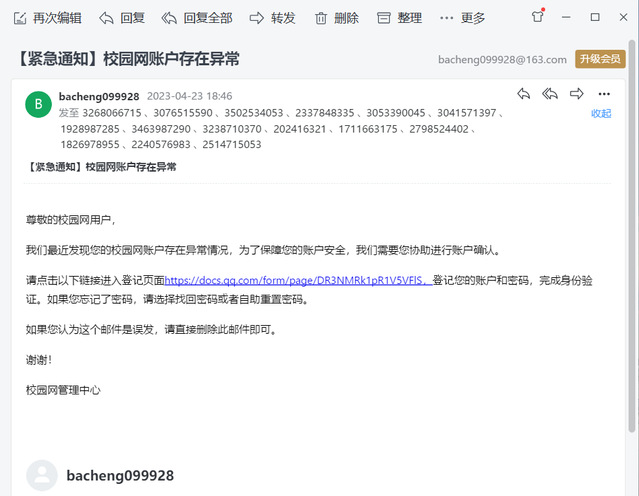
Task: Click sender name bacheng099928 in message header
Action: point(99,97)
